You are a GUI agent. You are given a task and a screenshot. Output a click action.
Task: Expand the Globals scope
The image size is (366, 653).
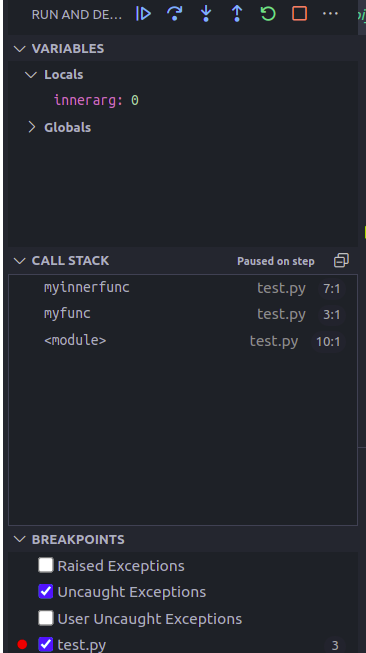(x=32, y=127)
